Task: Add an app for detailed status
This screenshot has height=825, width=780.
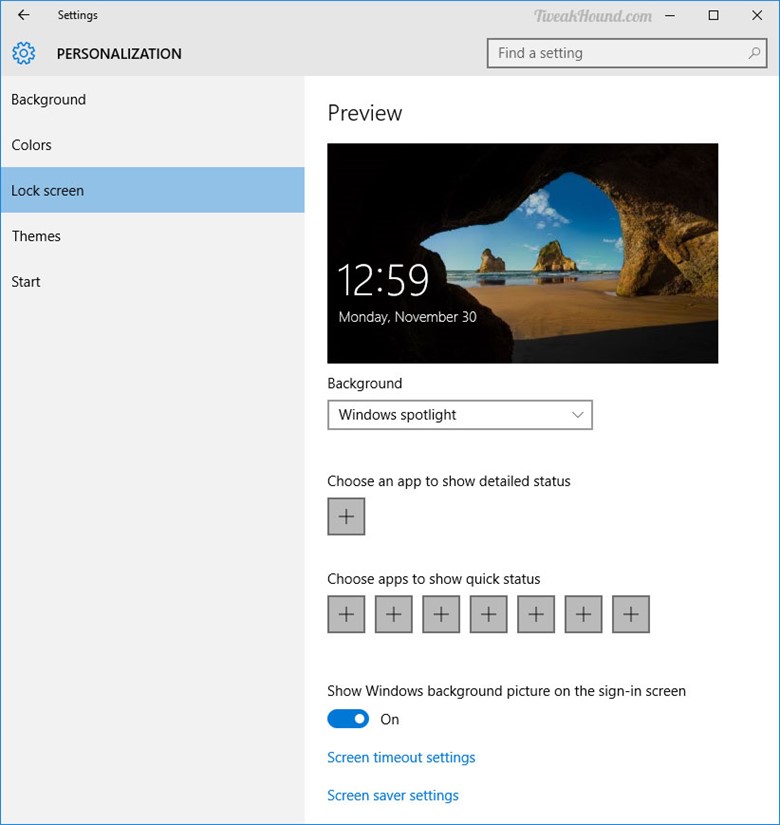Action: (x=346, y=516)
